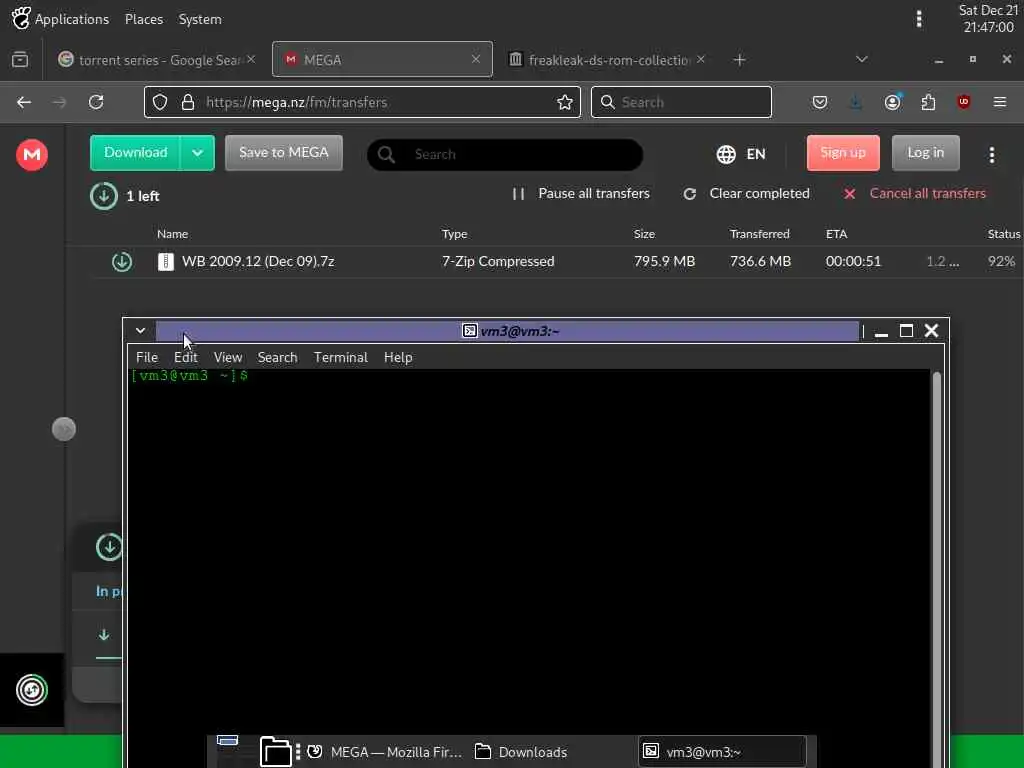Open the terminal Edit menu
The height and width of the screenshot is (768, 1024).
[185, 357]
